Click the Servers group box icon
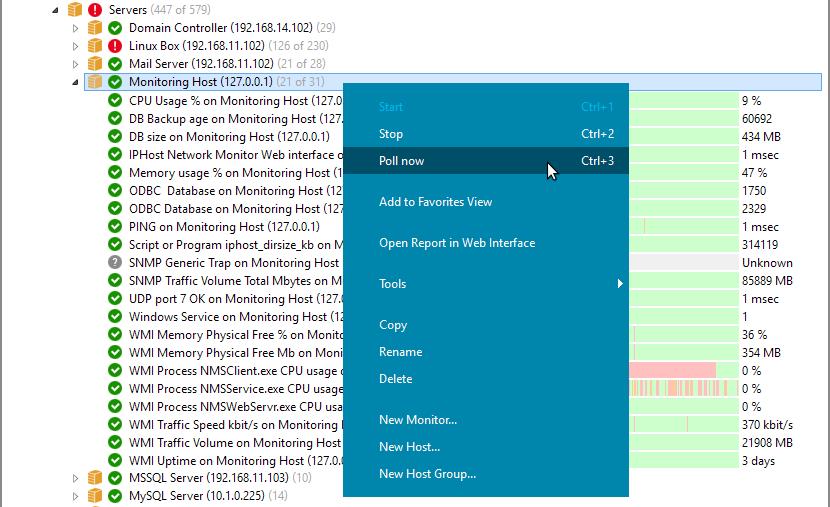This screenshot has width=830, height=507. pos(75,10)
